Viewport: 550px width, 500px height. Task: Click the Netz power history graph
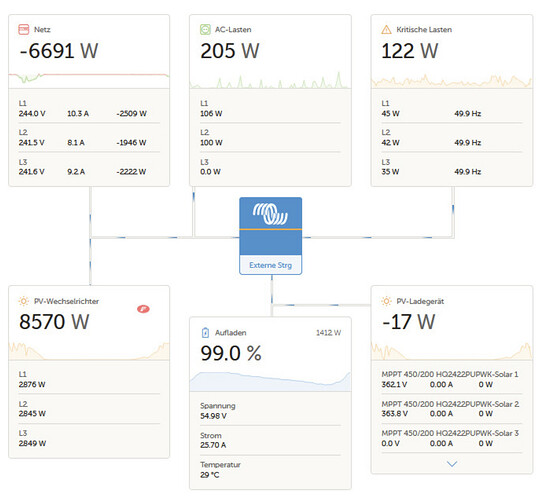(x=89, y=79)
